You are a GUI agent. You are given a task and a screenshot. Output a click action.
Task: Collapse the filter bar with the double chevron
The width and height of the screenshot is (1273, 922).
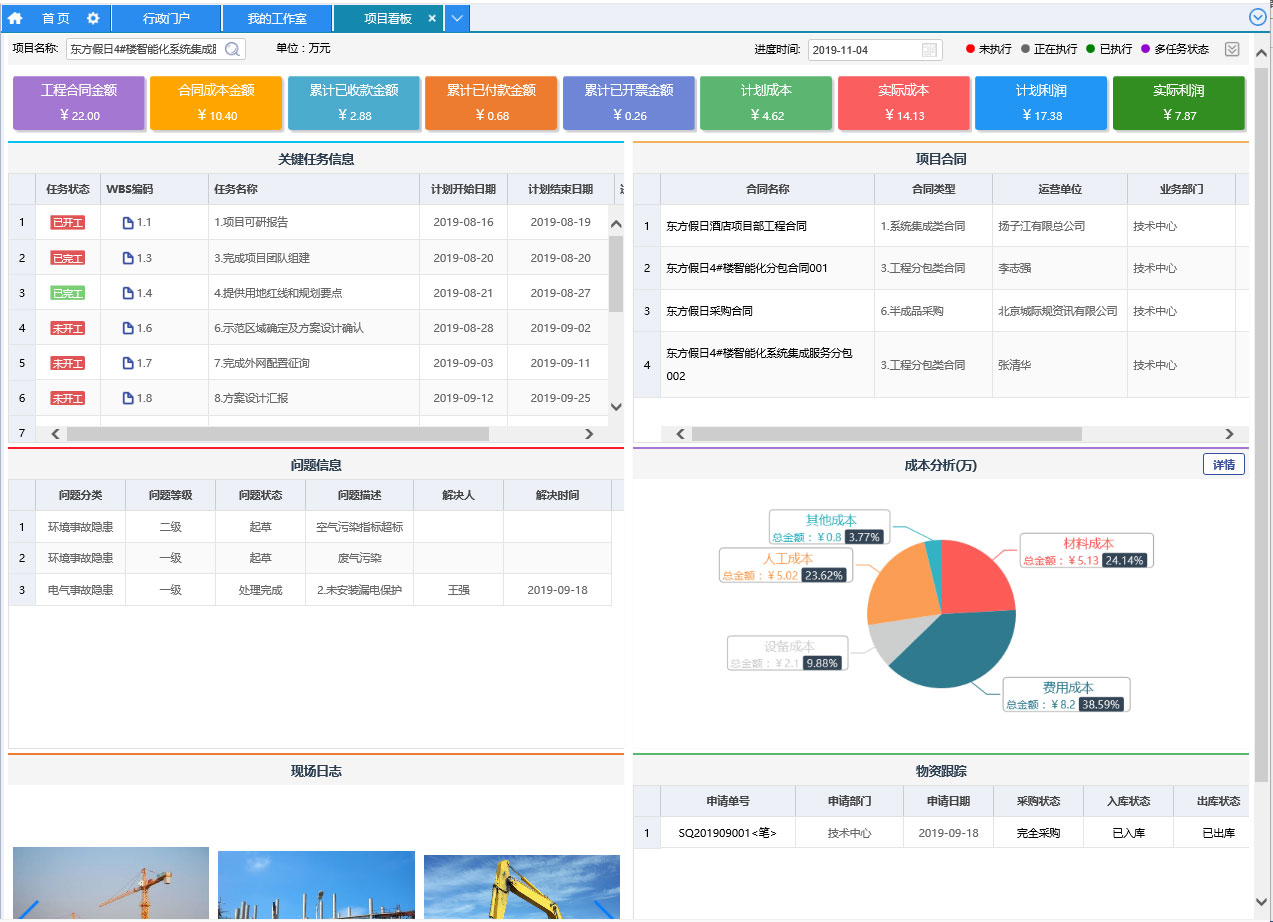coord(1232,49)
